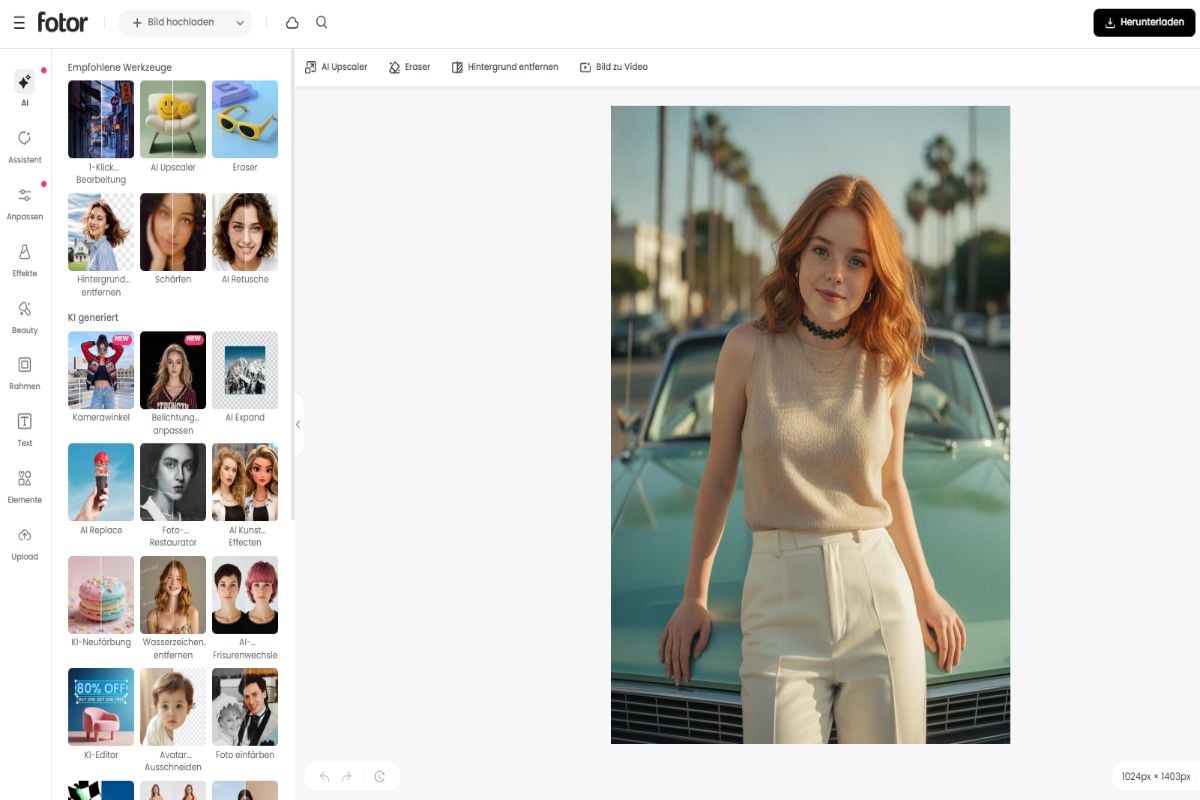
Task: Click the KI generiert section heading
Action: pos(93,317)
